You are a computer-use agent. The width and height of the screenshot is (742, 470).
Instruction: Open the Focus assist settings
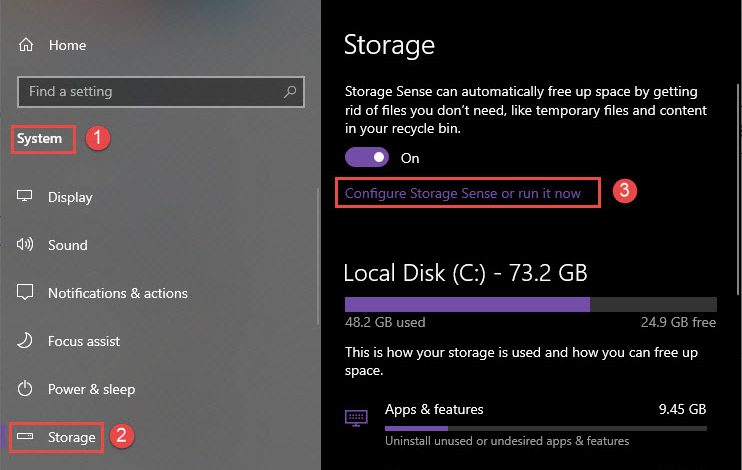84,341
